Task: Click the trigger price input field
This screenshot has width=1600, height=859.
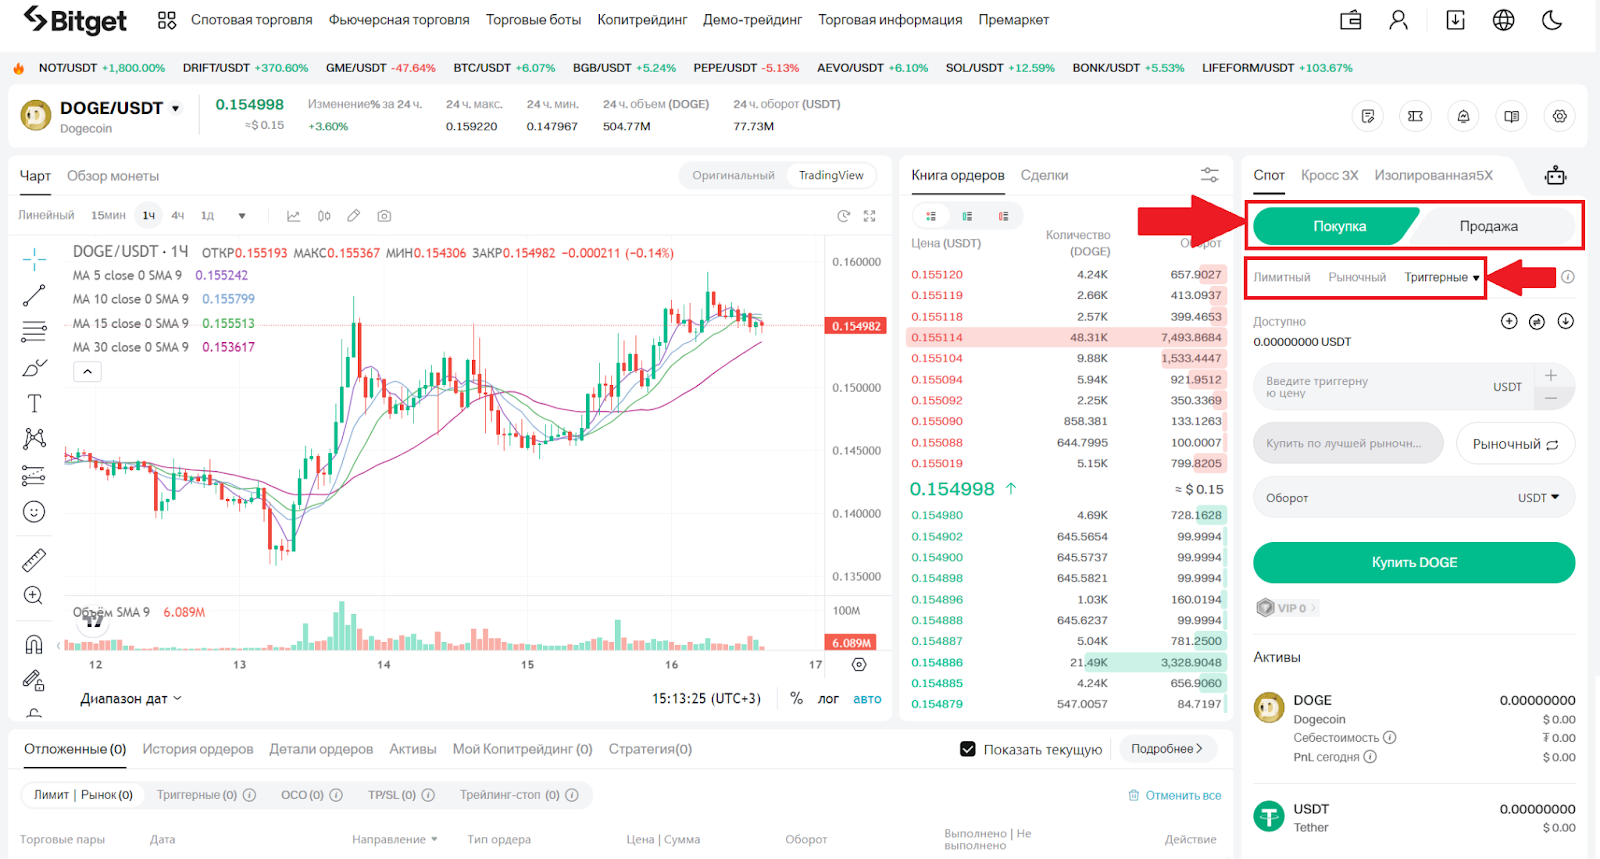Action: [x=1394, y=387]
